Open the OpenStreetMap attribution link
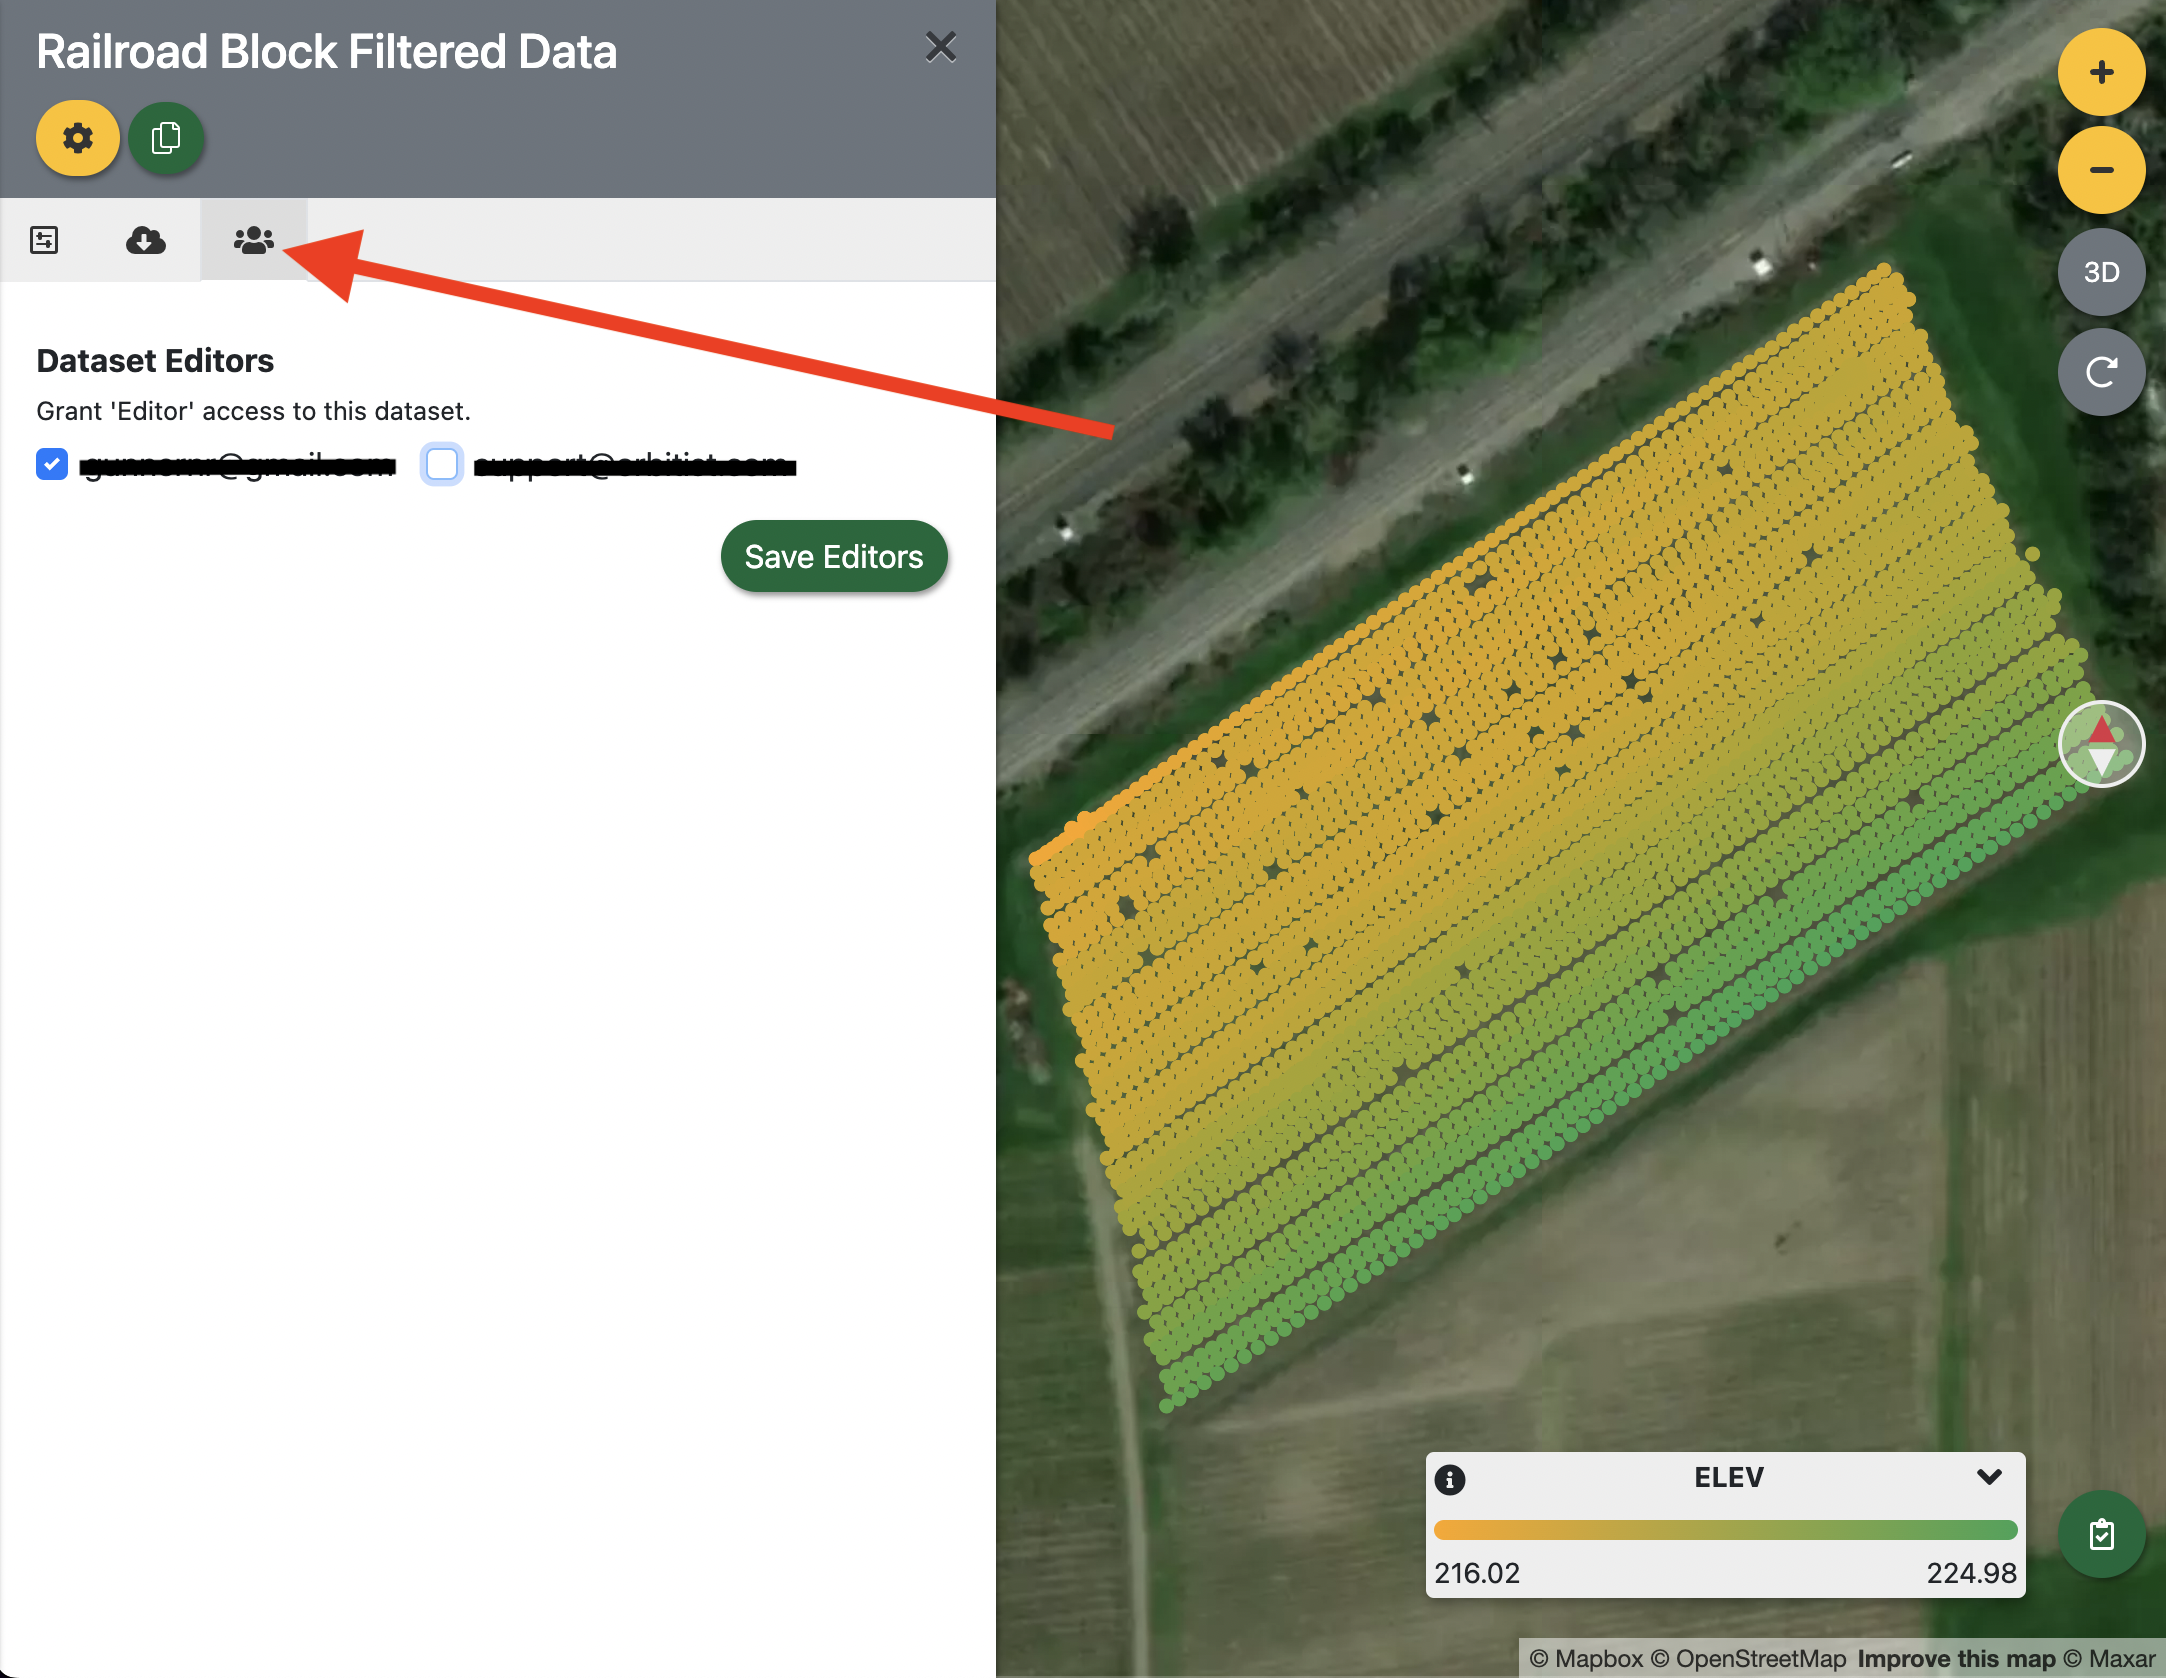Image resolution: width=2166 pixels, height=1678 pixels. 1760,1659
